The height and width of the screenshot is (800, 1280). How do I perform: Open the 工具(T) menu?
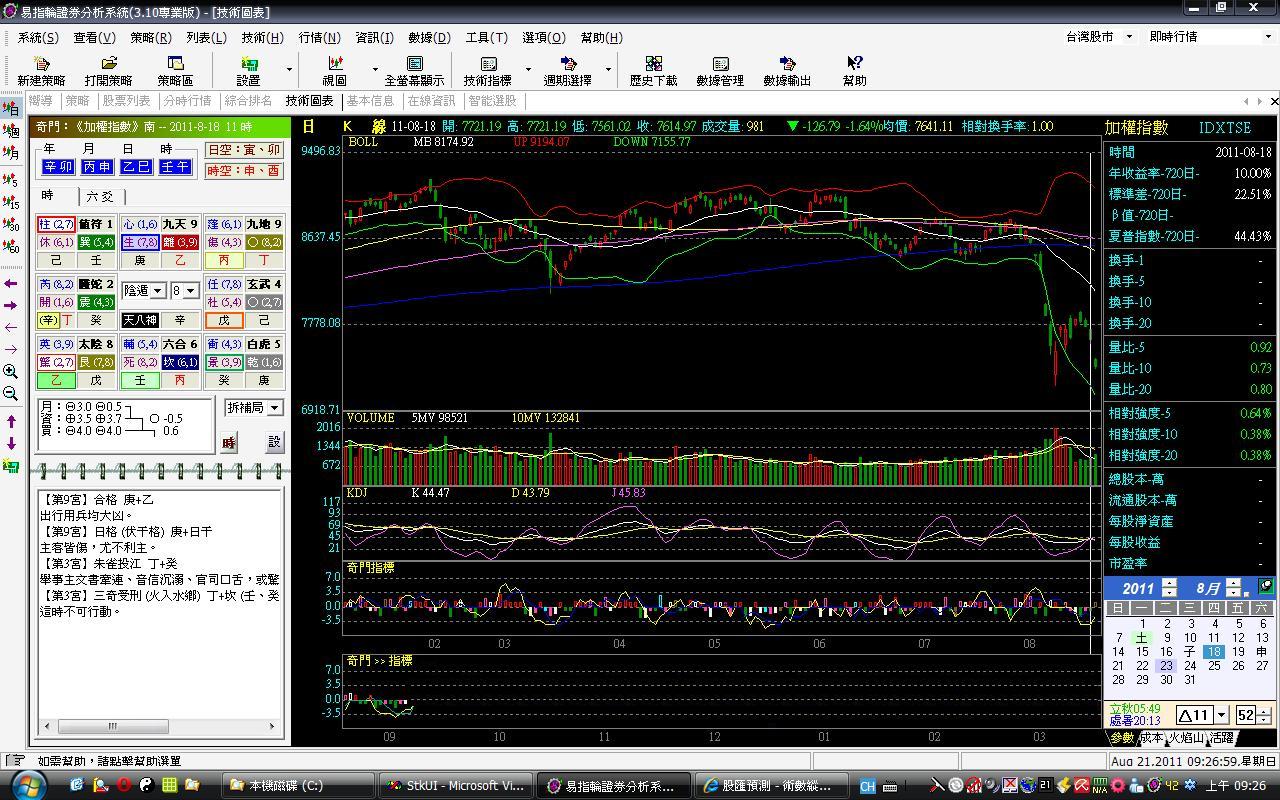click(x=486, y=37)
